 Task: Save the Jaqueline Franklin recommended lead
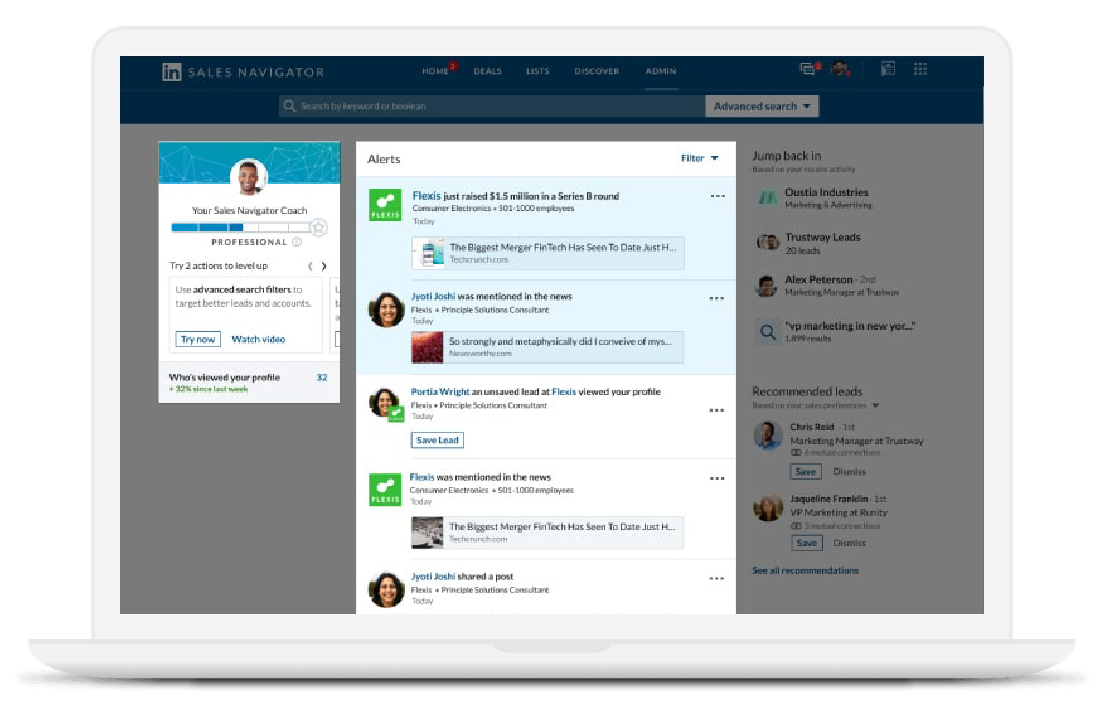[x=806, y=543]
